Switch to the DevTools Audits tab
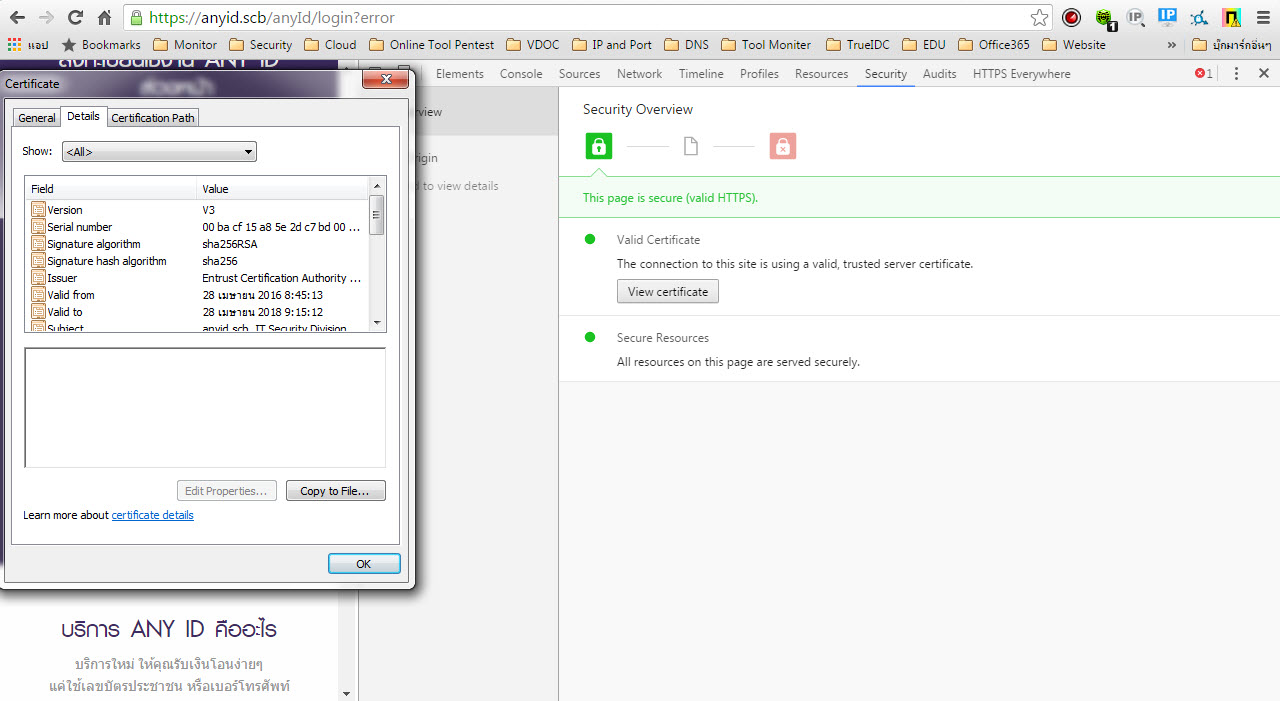The width and height of the screenshot is (1280, 701). pos(939,74)
